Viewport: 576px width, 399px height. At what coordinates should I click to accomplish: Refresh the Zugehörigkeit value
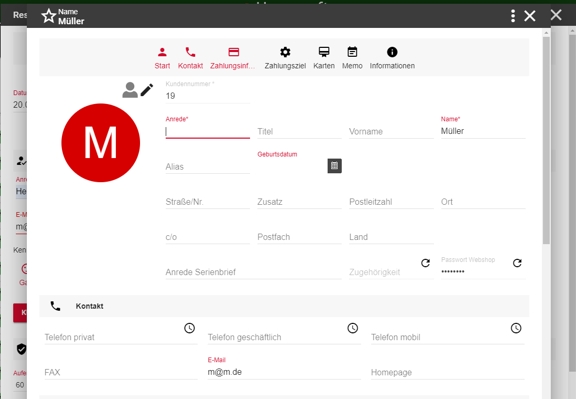(425, 263)
